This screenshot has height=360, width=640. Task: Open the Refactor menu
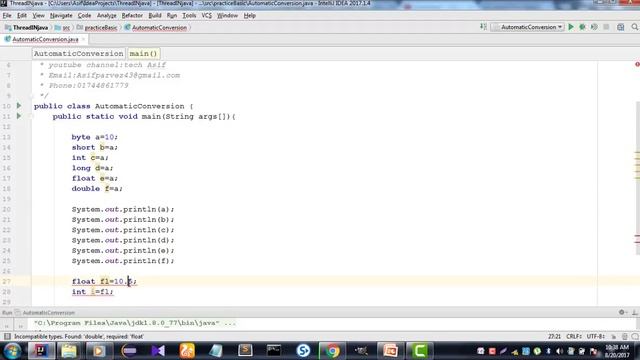pos(132,16)
